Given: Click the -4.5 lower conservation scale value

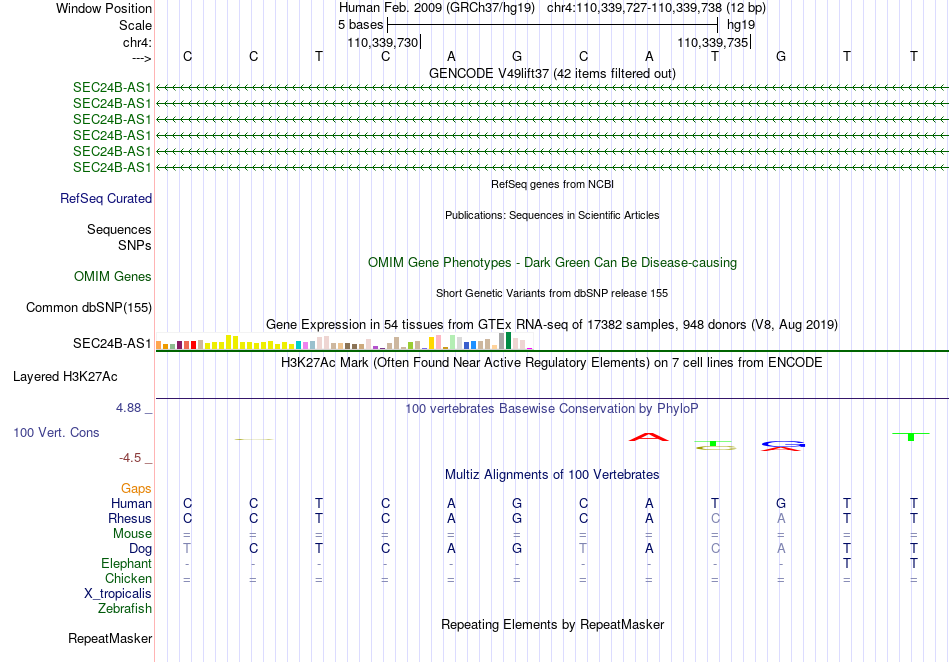Looking at the screenshot, I should [130, 458].
